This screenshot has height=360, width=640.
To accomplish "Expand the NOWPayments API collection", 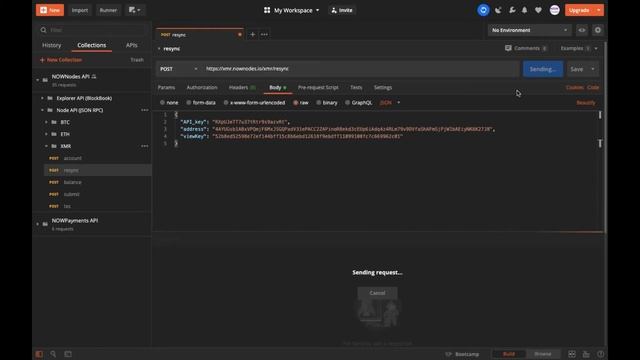I will [x=38, y=224].
